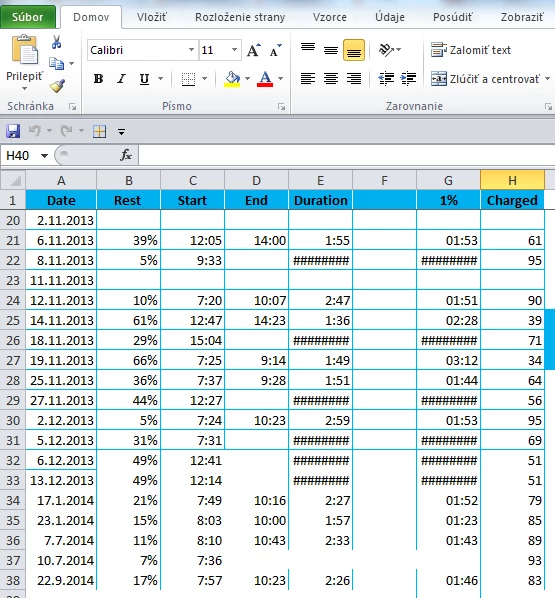Open underline style dropdown arrow

[161, 79]
